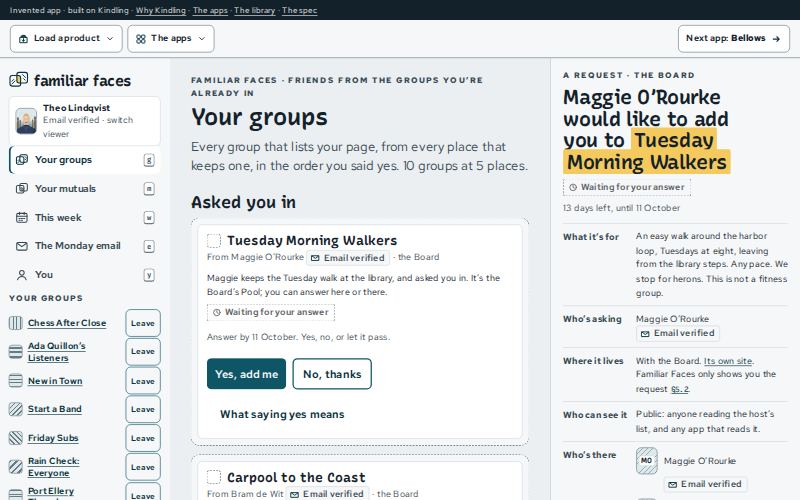
Task: Tick the Tuesday Morning Walkers checkbox
Action: (x=214, y=240)
